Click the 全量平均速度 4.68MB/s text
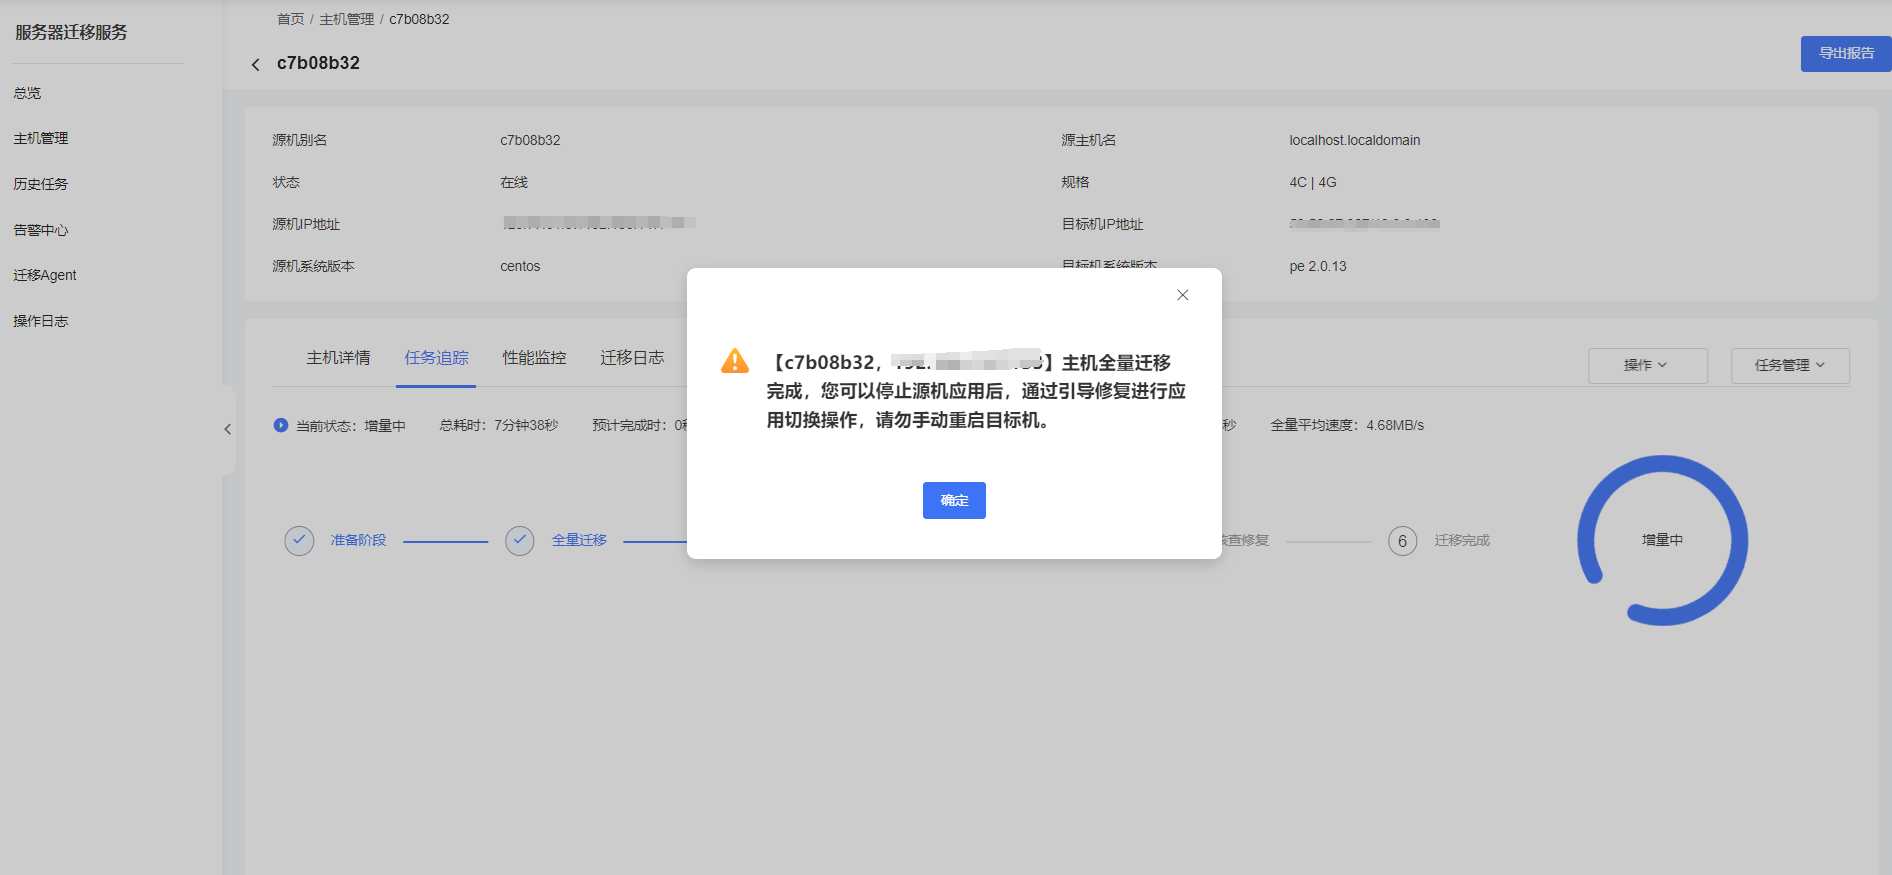The height and width of the screenshot is (875, 1892). [1347, 425]
